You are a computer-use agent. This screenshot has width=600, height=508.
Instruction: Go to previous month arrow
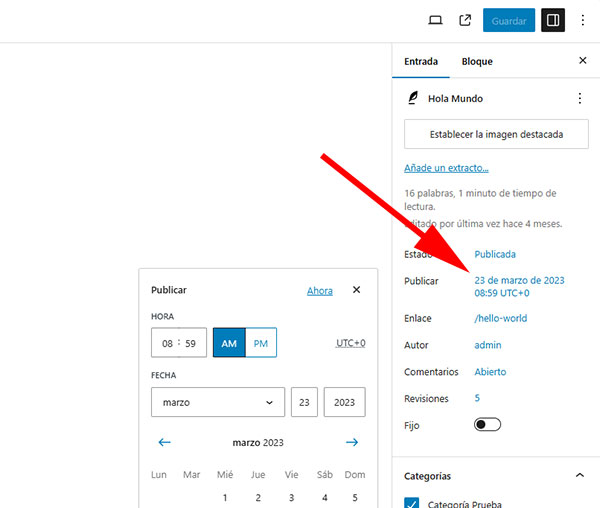[x=165, y=442]
